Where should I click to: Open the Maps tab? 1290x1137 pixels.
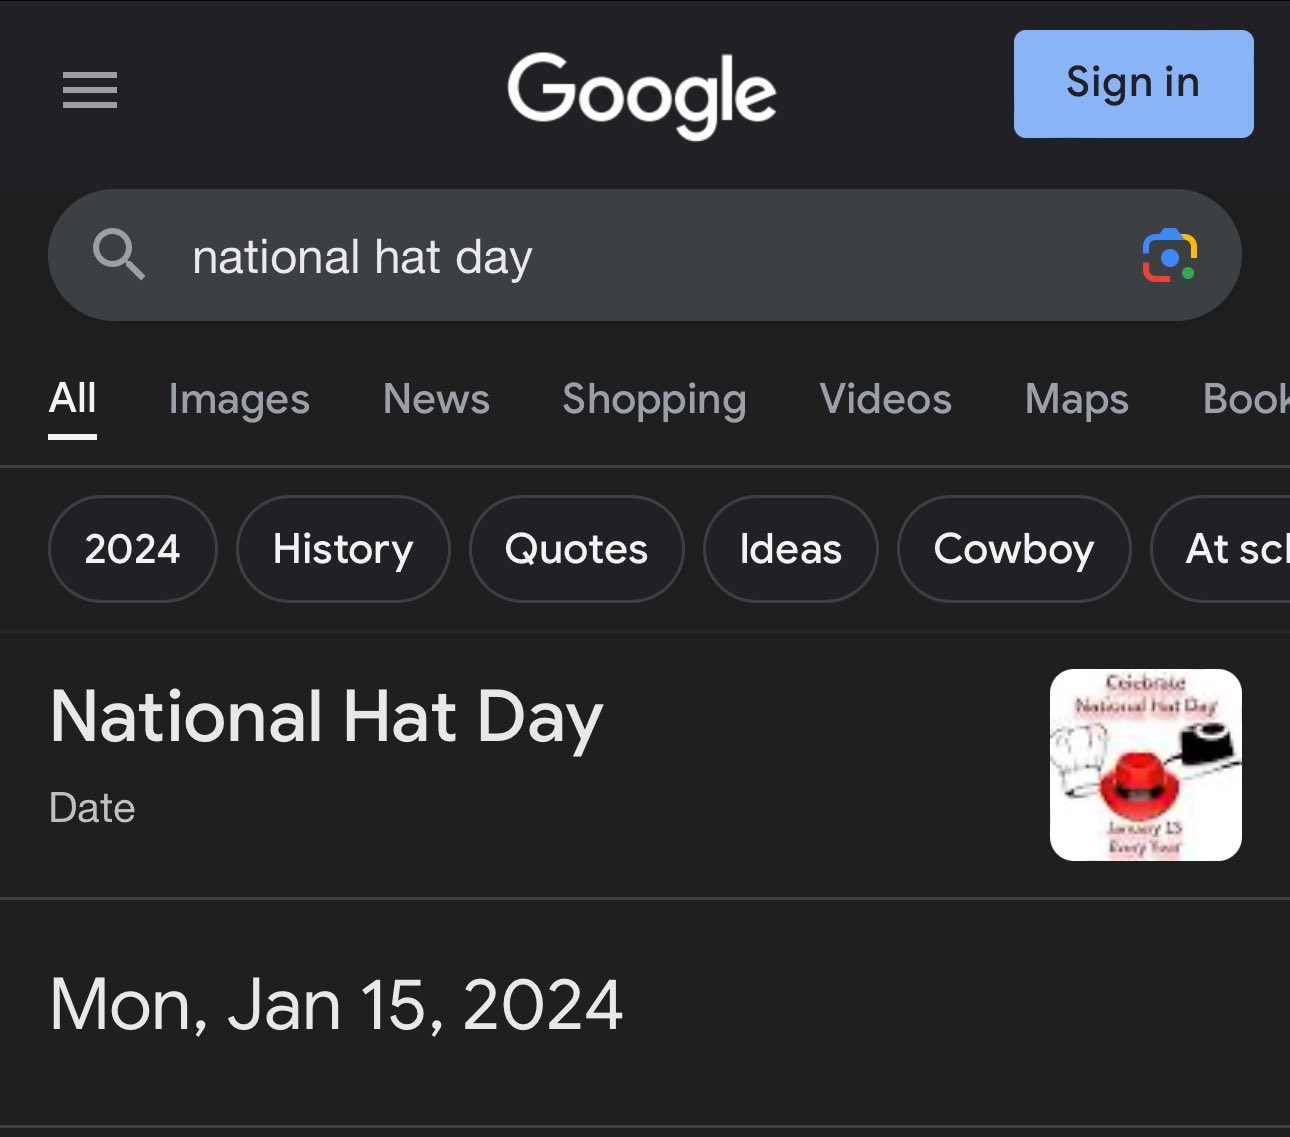point(1076,400)
